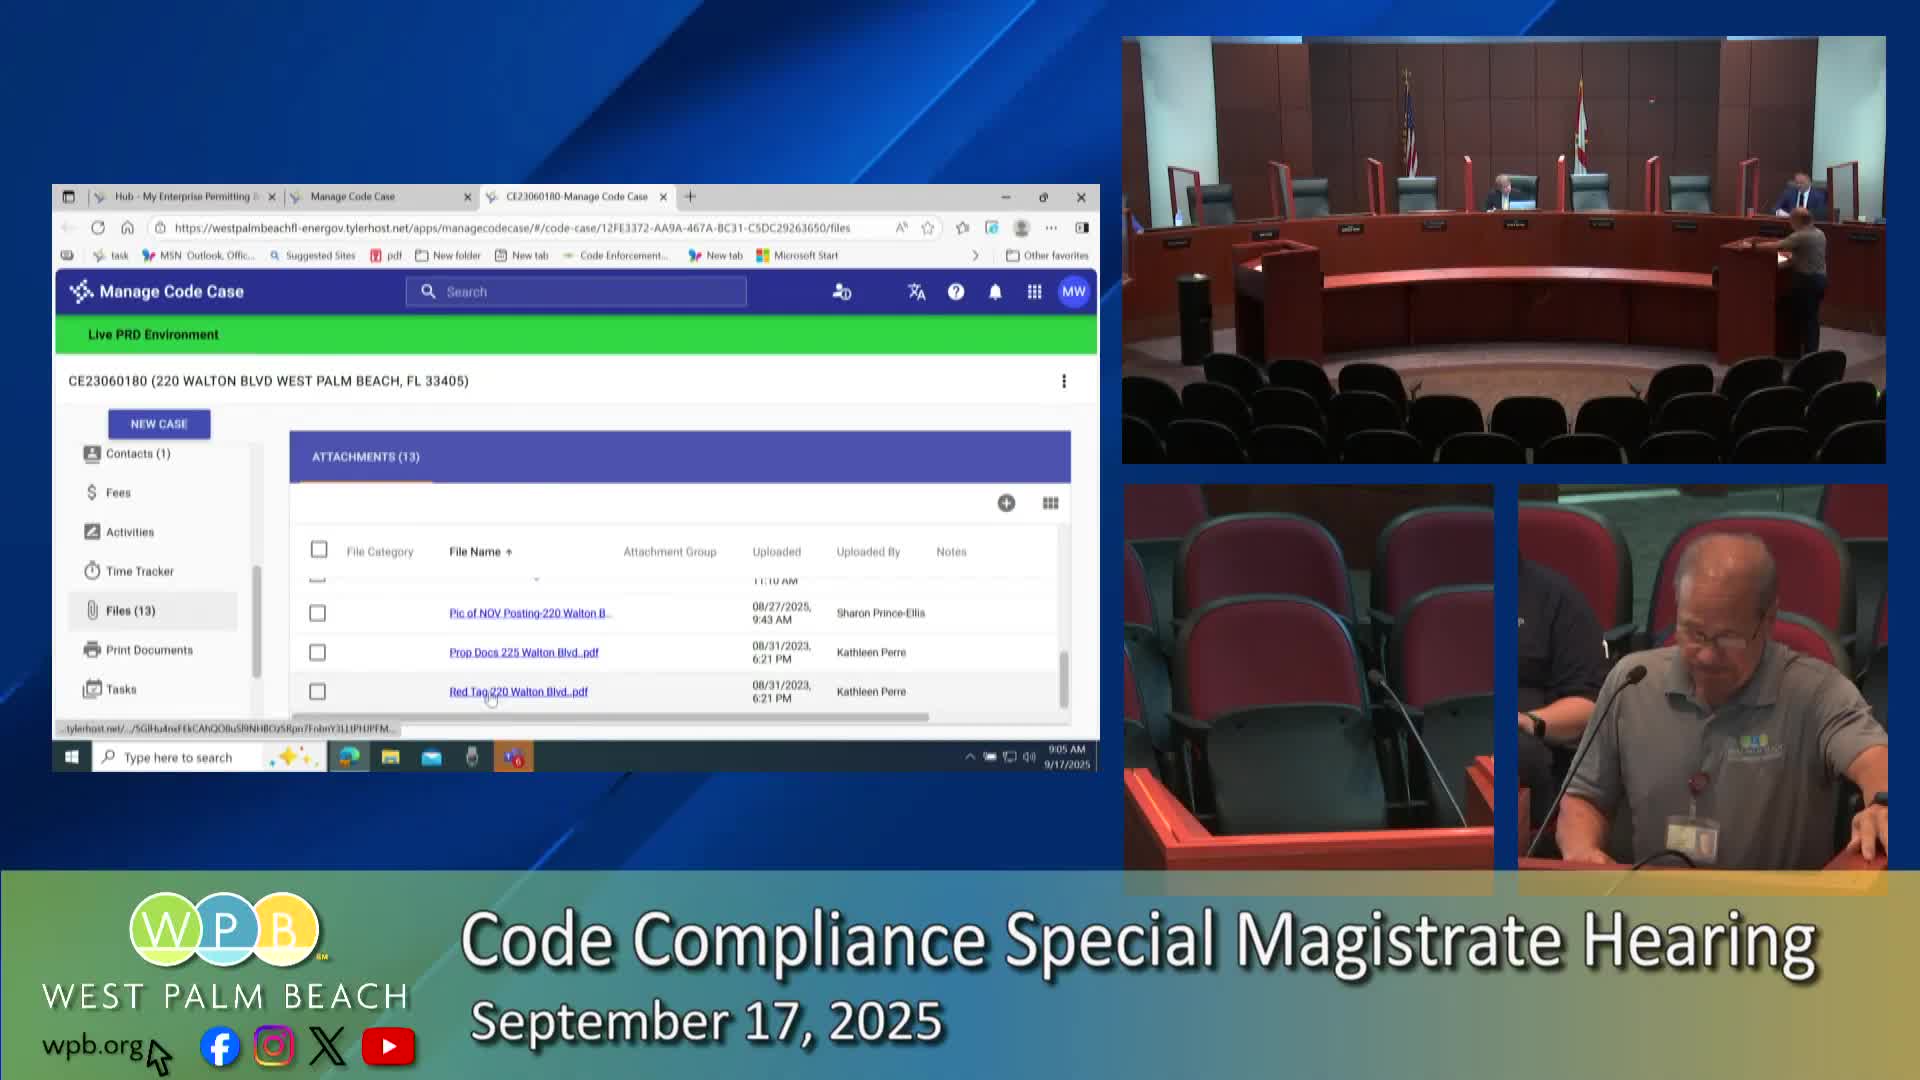Open the Pic of NOV Posting file link
This screenshot has height=1080, width=1920.
(529, 613)
